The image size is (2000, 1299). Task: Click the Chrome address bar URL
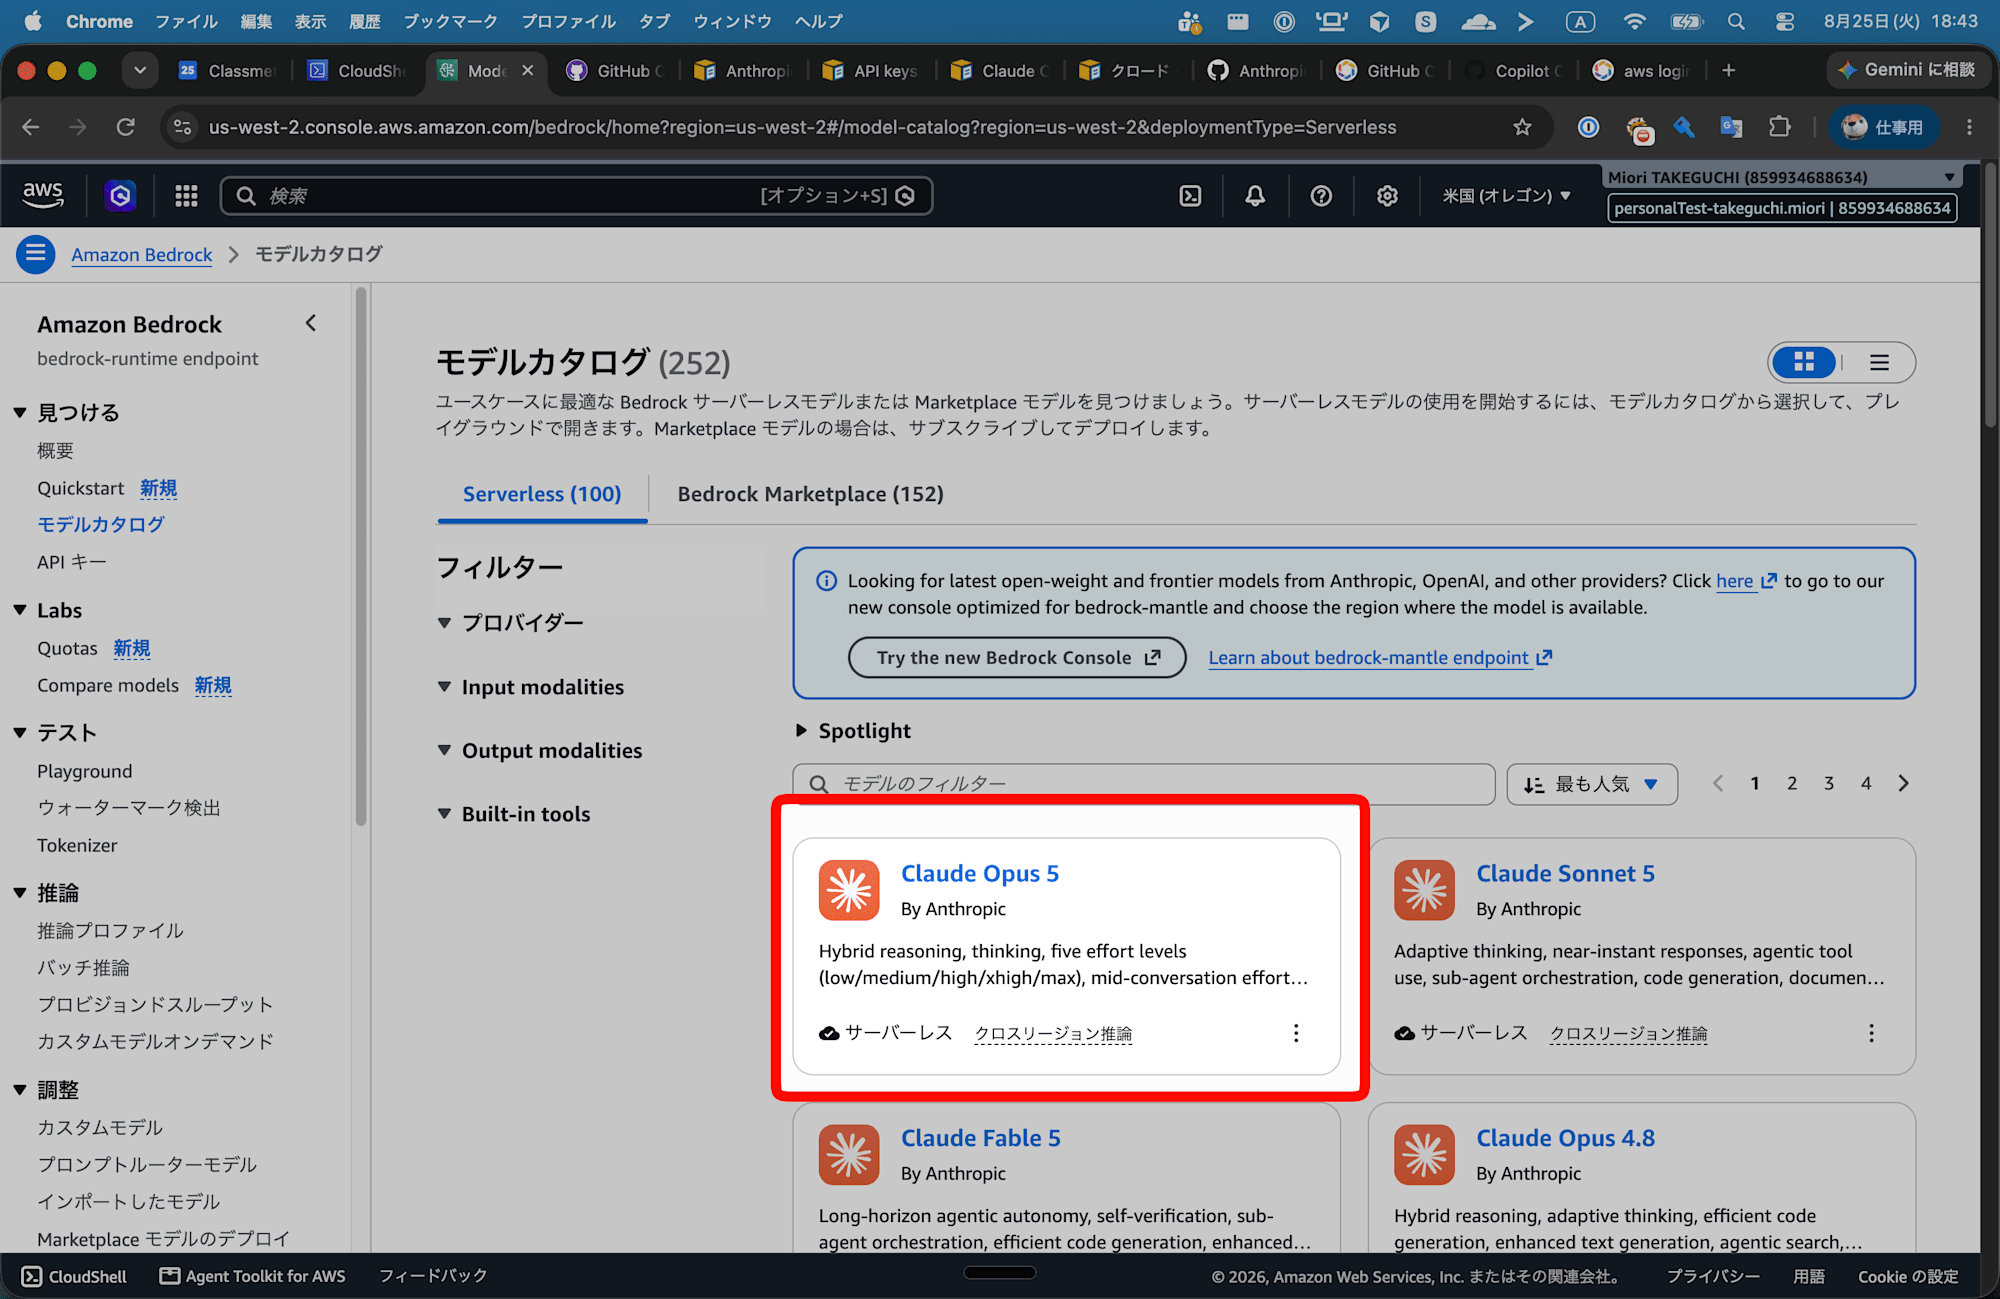coord(802,127)
